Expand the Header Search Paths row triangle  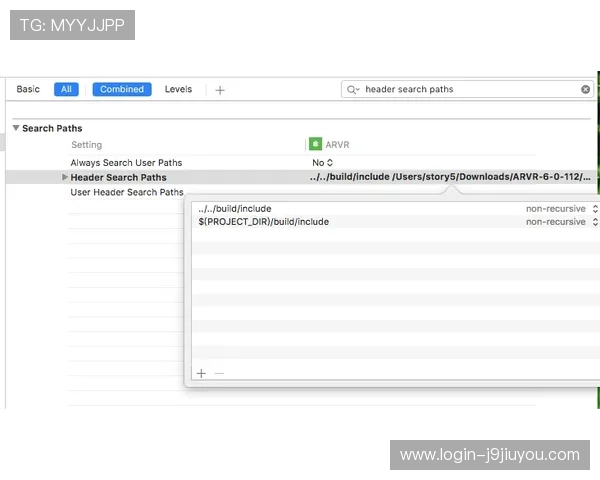65,177
